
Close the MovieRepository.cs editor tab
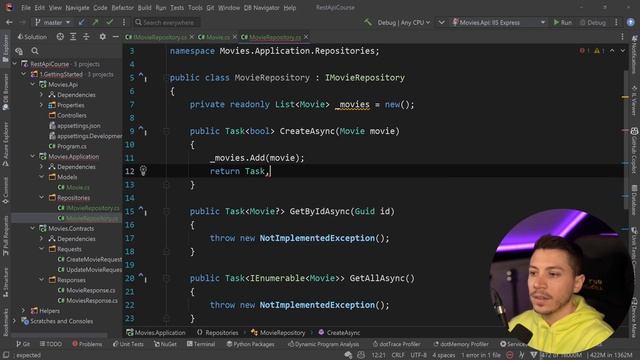point(306,37)
